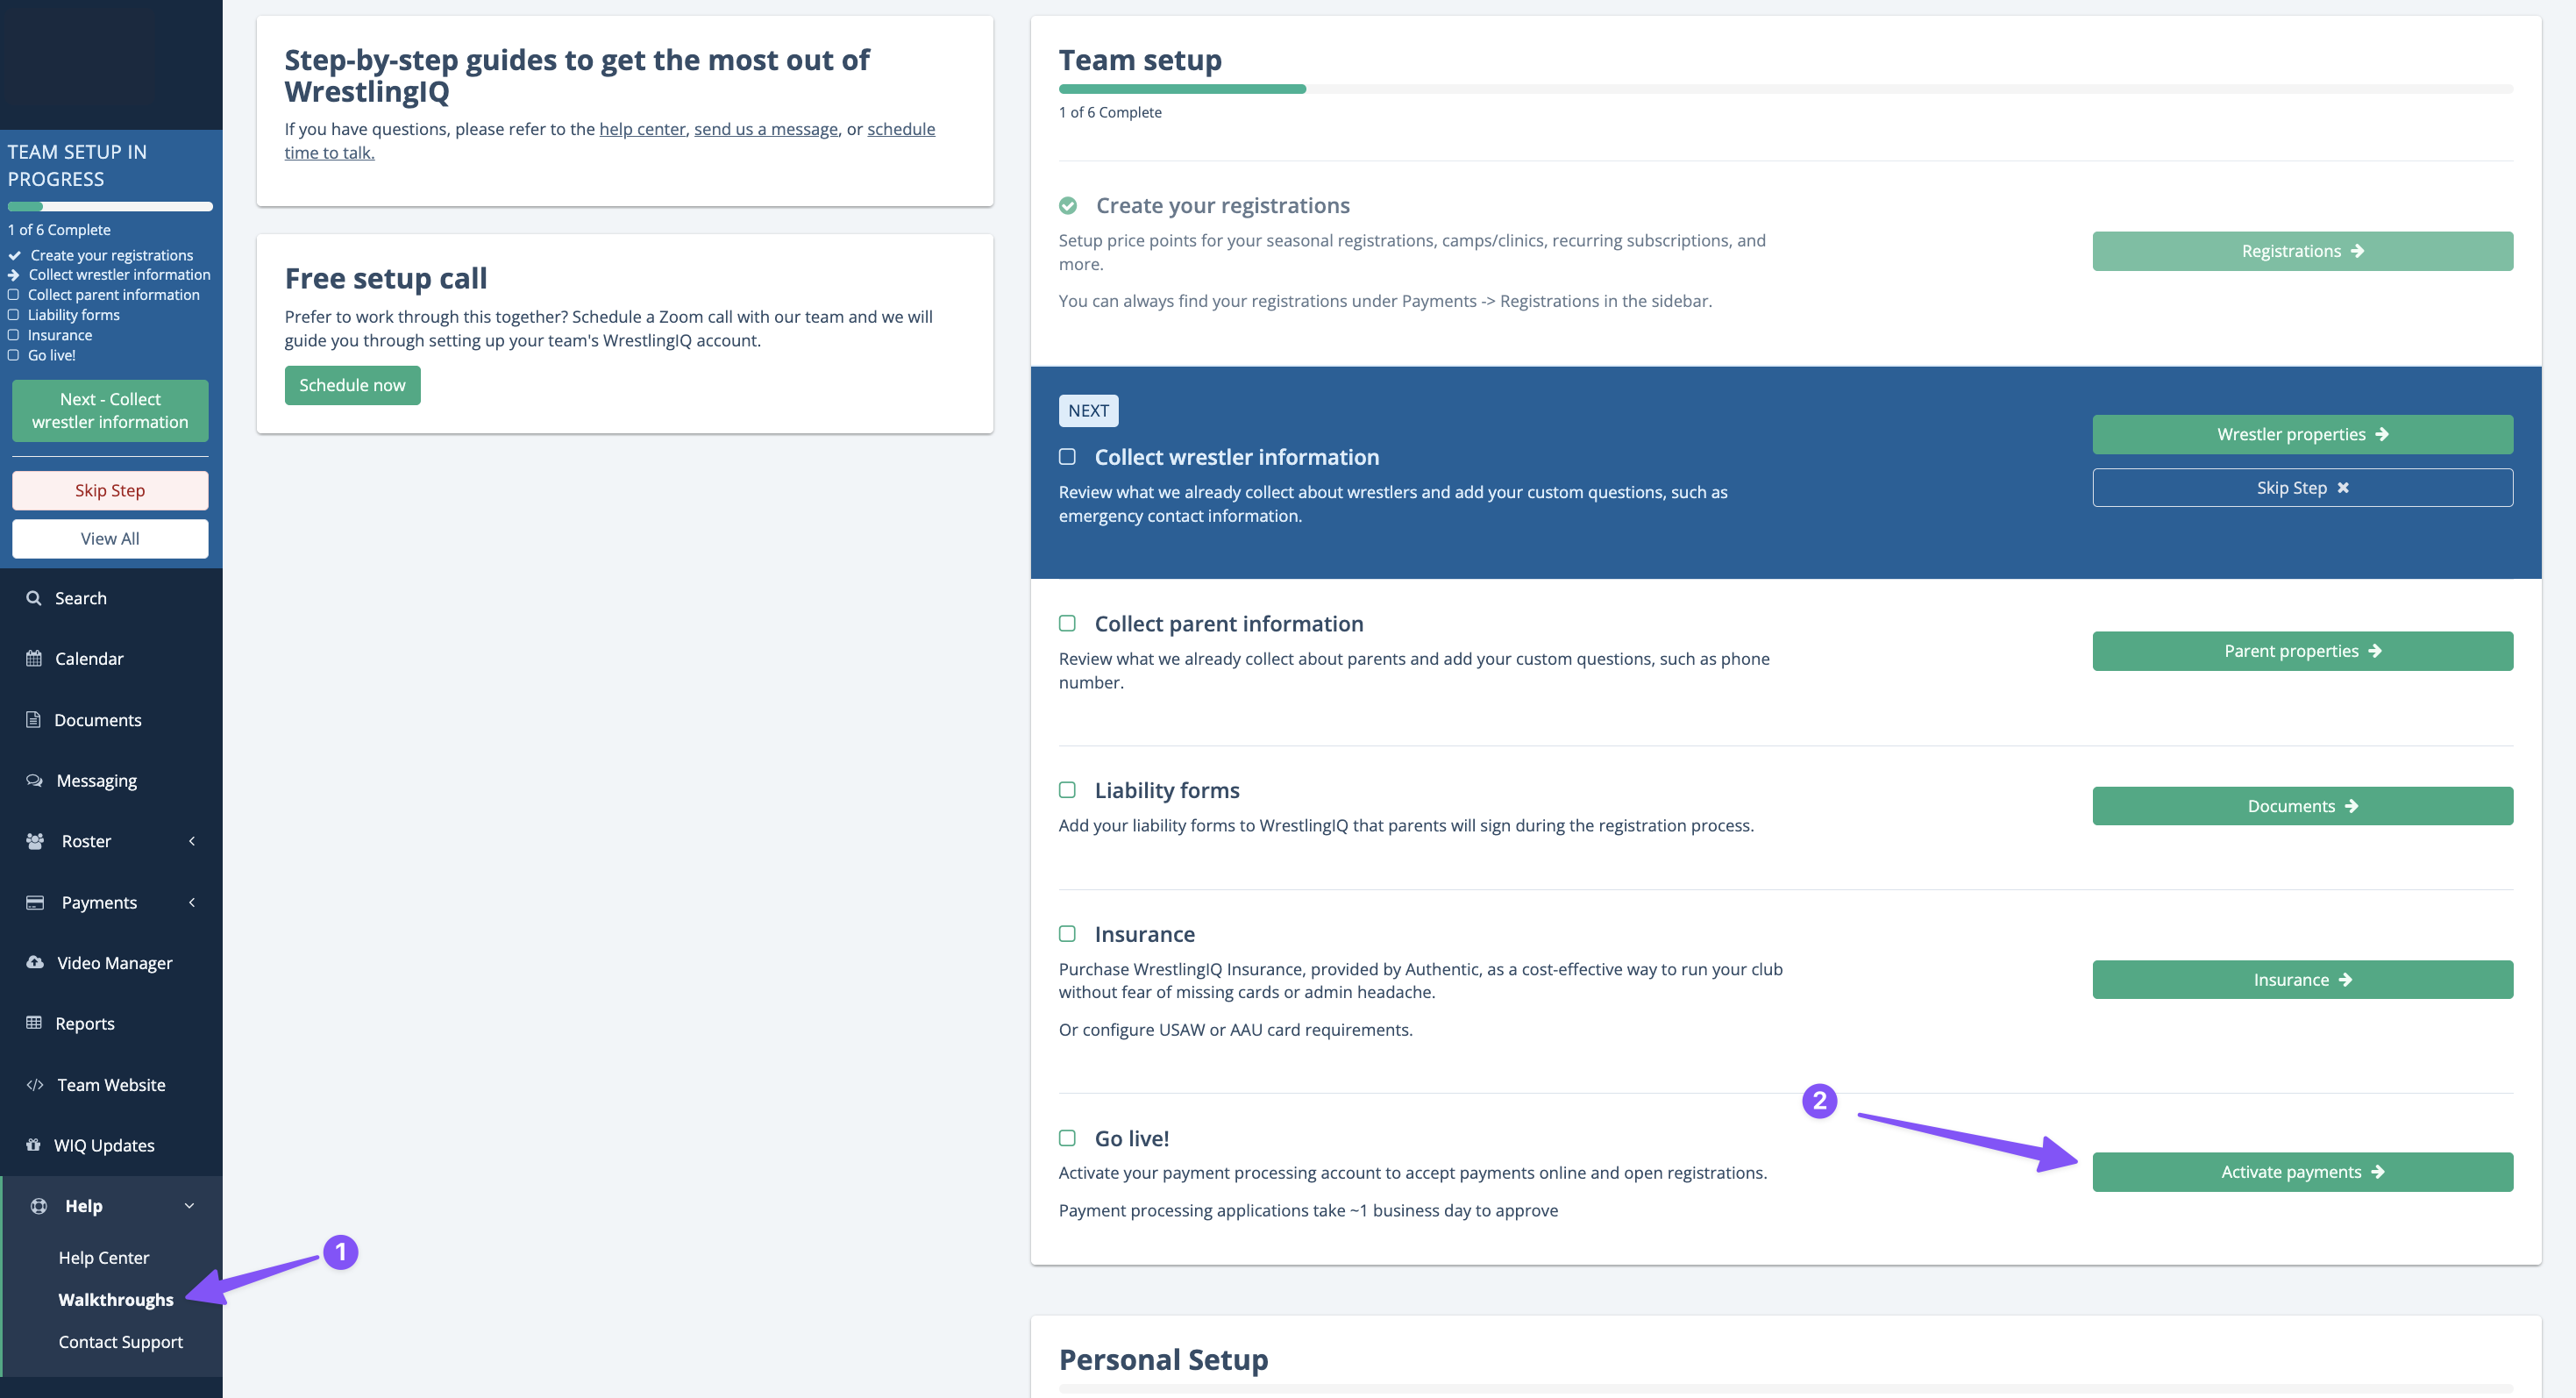Click the Team setup progress bar
Image resolution: width=2576 pixels, height=1398 pixels.
(x=1785, y=89)
